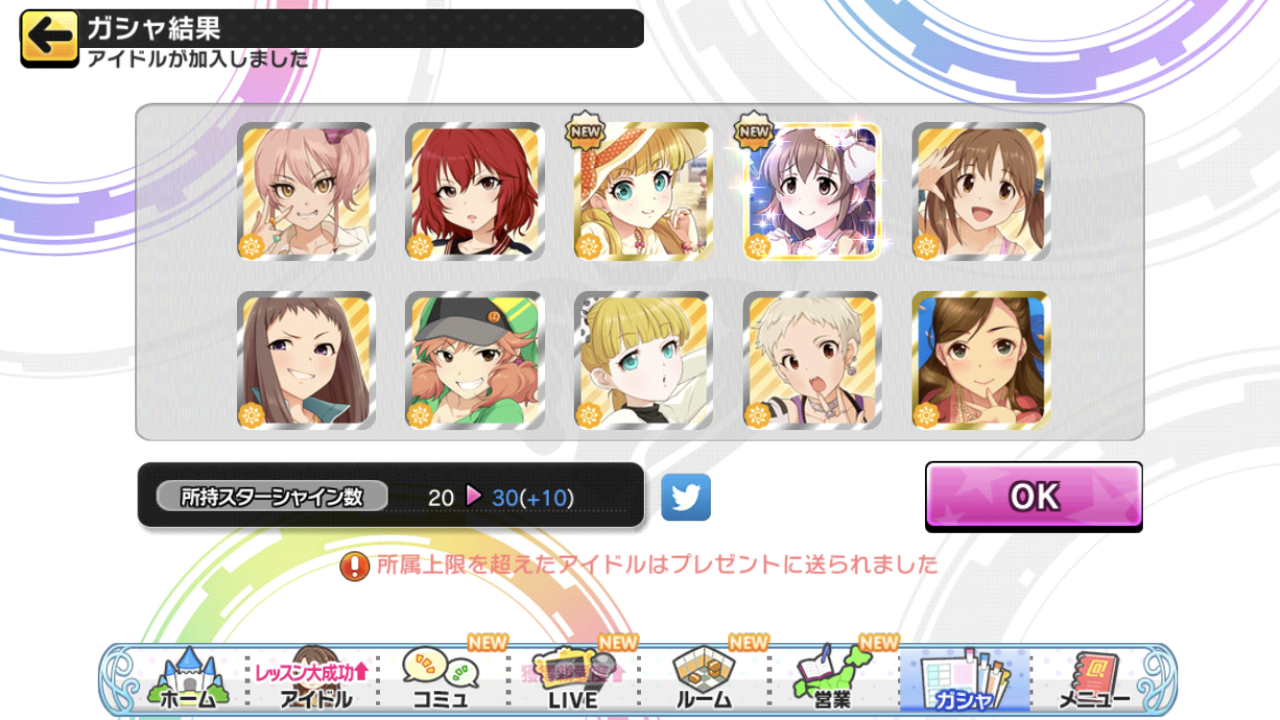The image size is (1280, 720).
Task: Open the LIVE ticket icon
Action: (573, 679)
